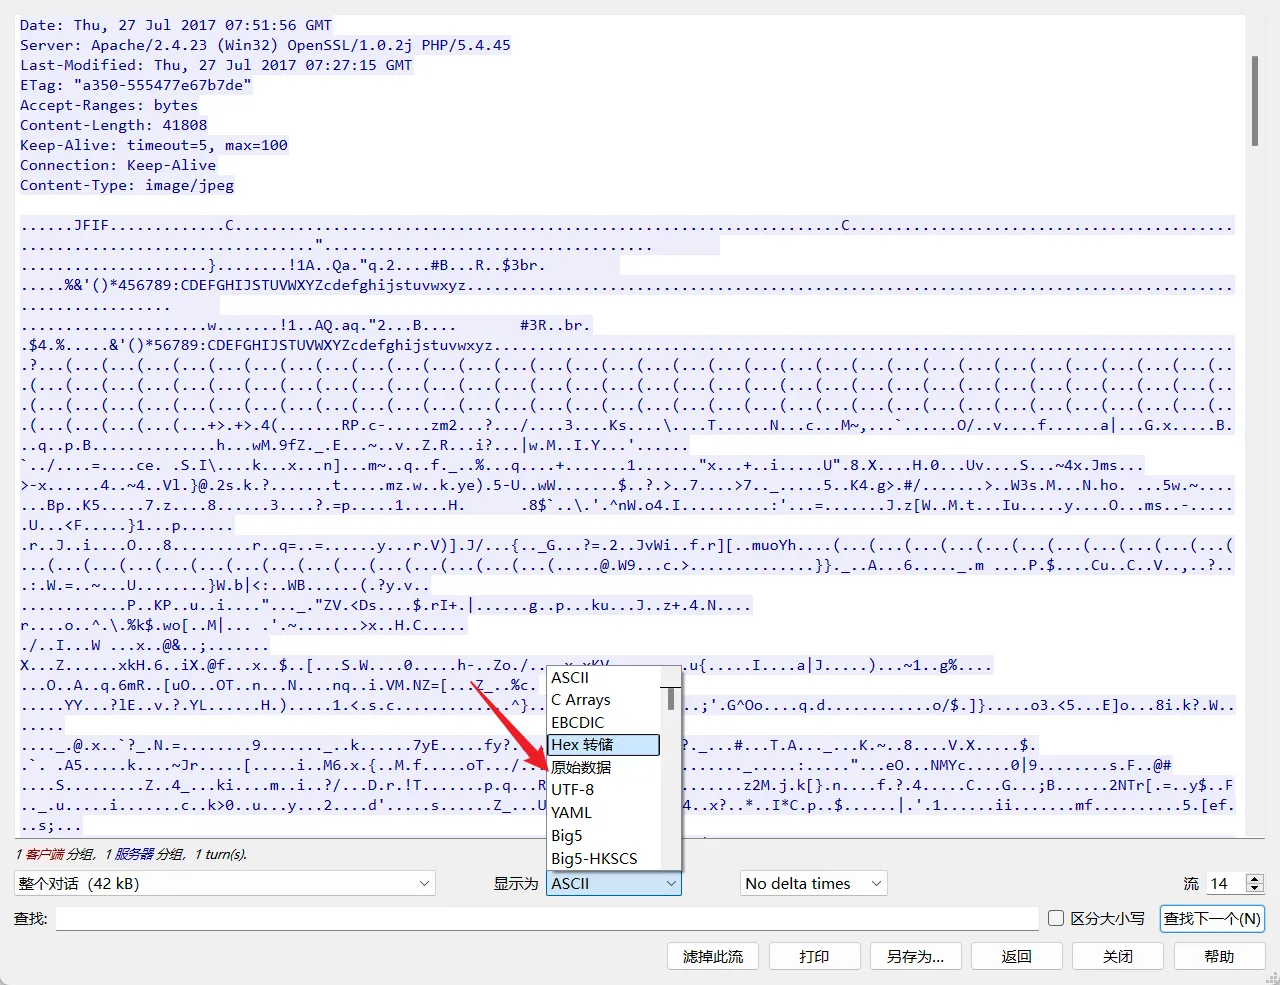Open the '显示为' ASCII combo box
The width and height of the screenshot is (1280, 985).
click(613, 884)
